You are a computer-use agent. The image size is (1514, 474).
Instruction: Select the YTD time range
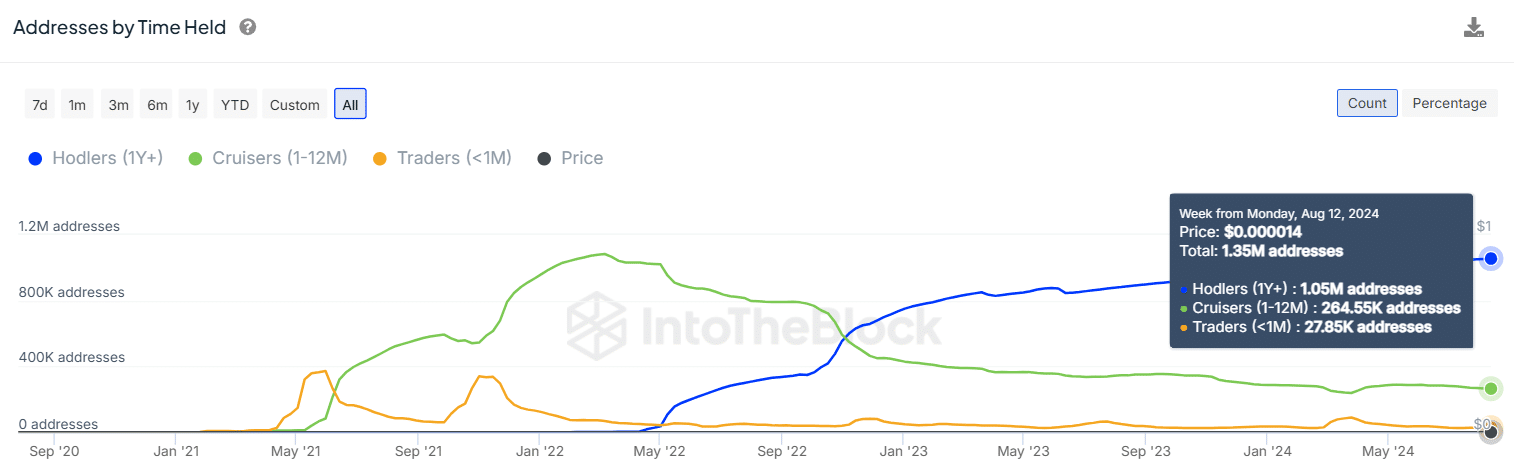pyautogui.click(x=235, y=105)
